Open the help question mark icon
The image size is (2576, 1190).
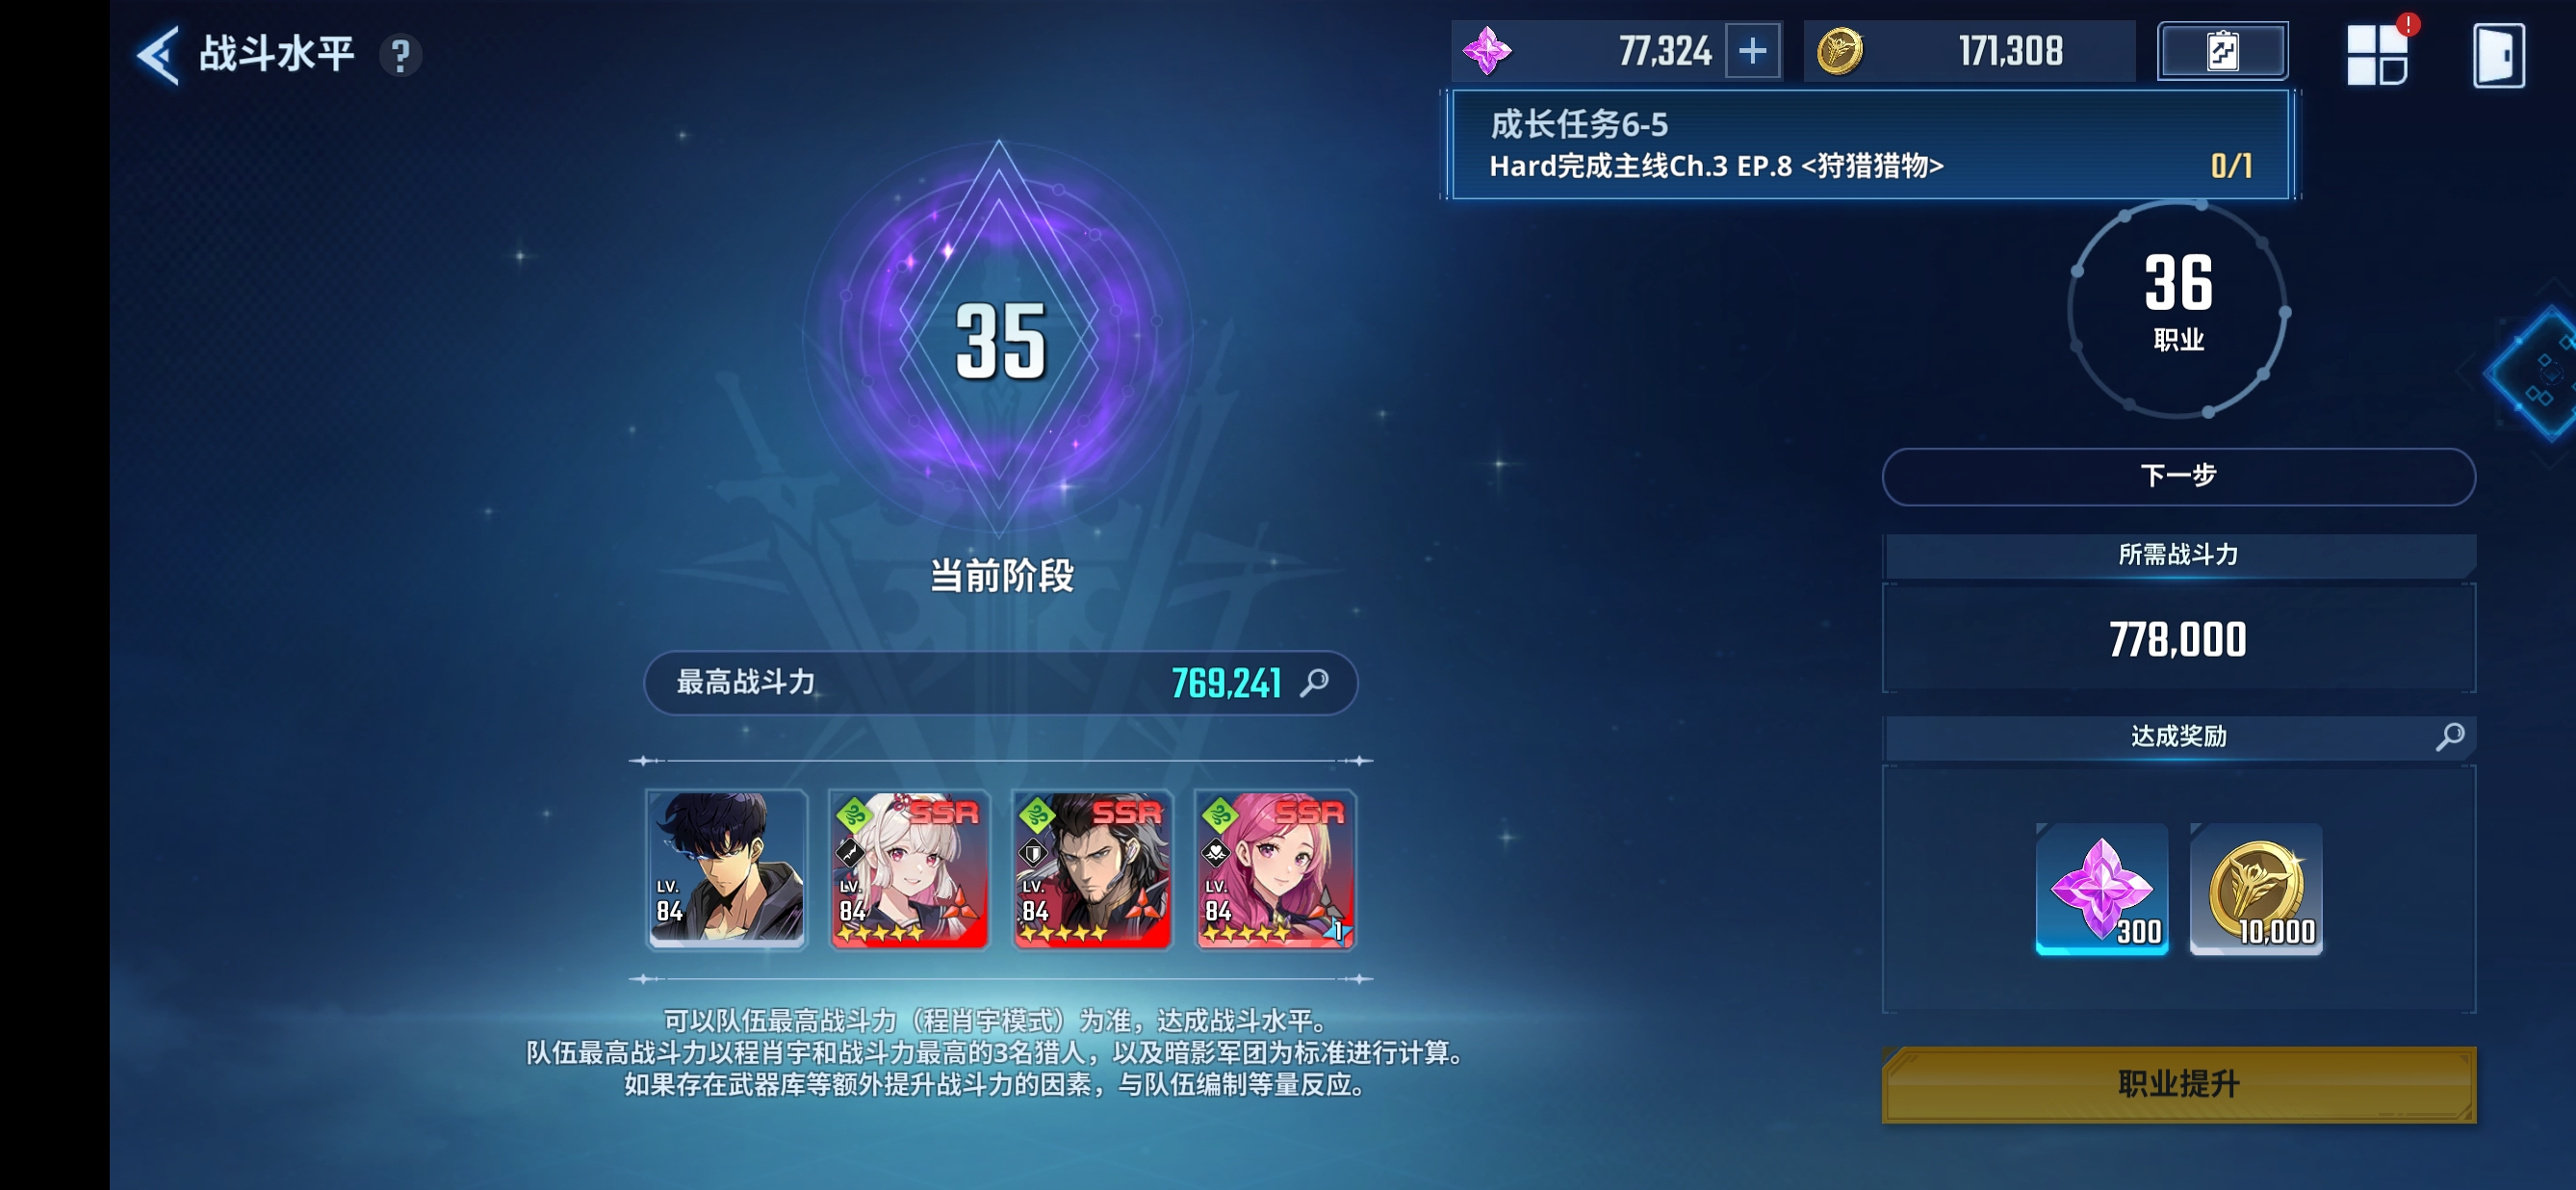pyautogui.click(x=401, y=55)
